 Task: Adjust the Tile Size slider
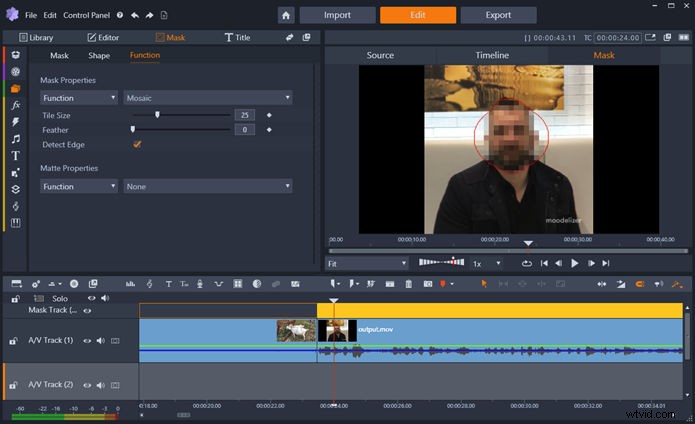point(181,115)
